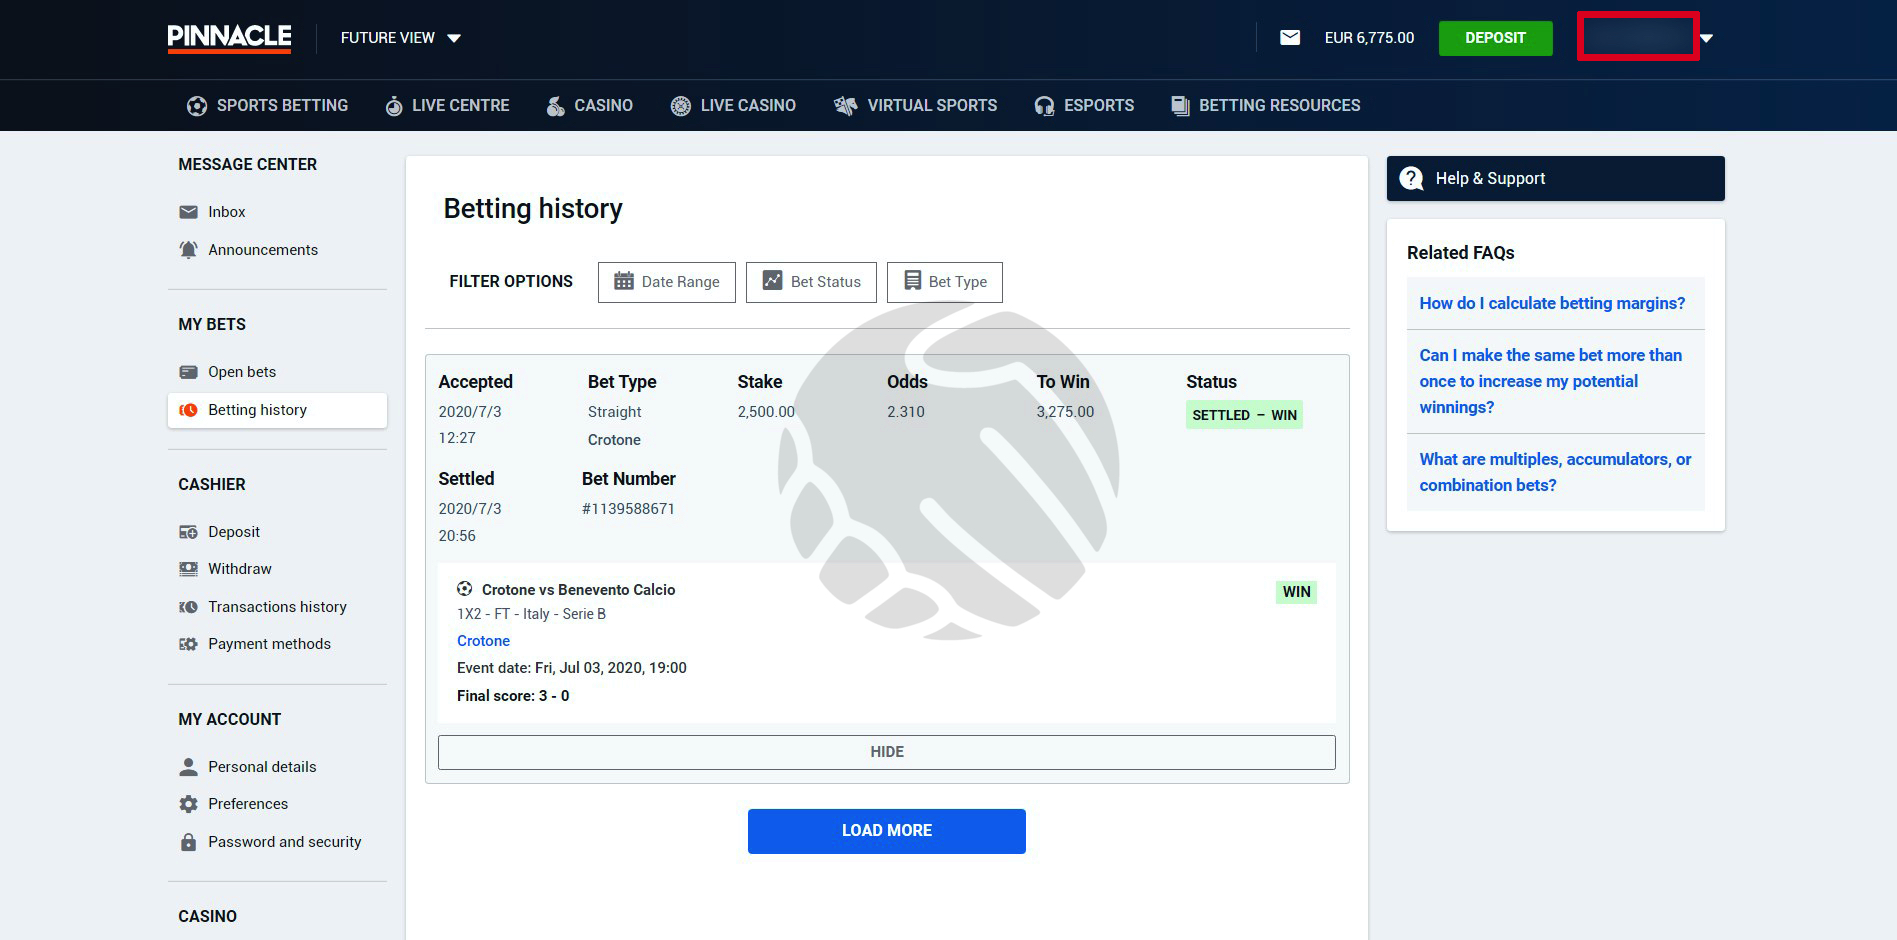Select Betting history in sidebar
The height and width of the screenshot is (940, 1897).
[x=277, y=410]
